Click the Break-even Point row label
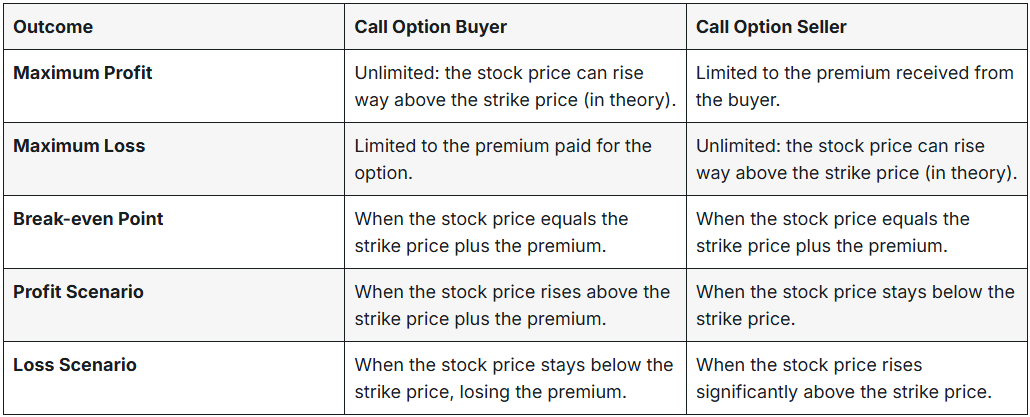 tap(88, 219)
